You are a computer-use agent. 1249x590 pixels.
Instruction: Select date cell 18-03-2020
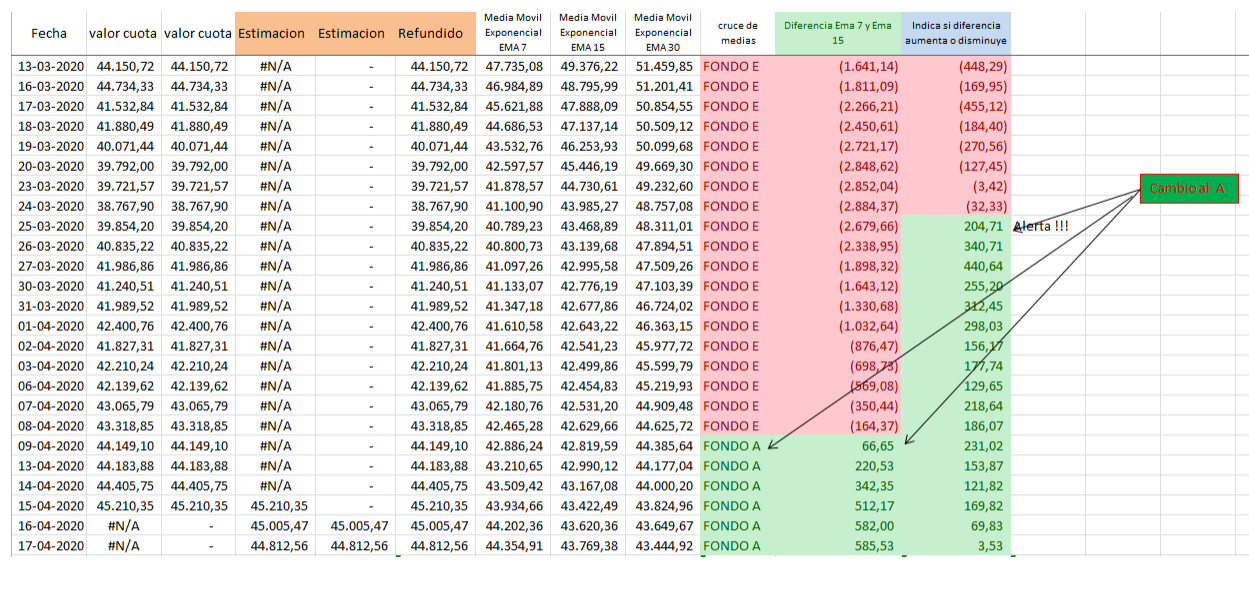(x=51, y=126)
